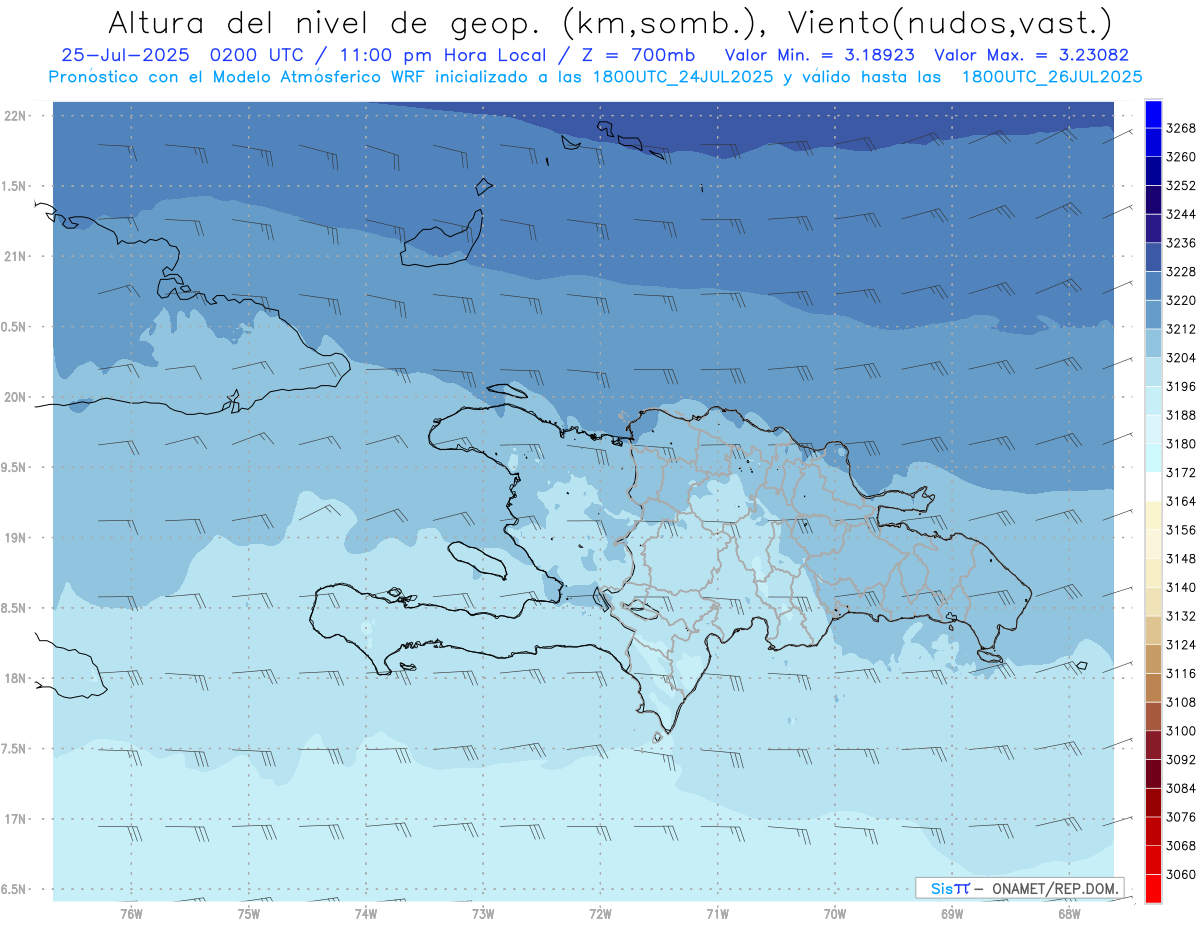Click the 'SisTT - ONAMET/REP.DOM.' credit label
The width and height of the screenshot is (1200, 927).
tap(1019, 888)
